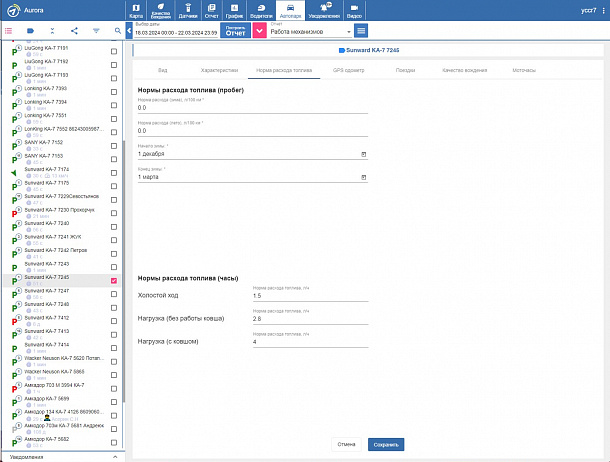Open the Работа механизмов report dropdown
The height and width of the screenshot is (462, 610).
(310, 32)
